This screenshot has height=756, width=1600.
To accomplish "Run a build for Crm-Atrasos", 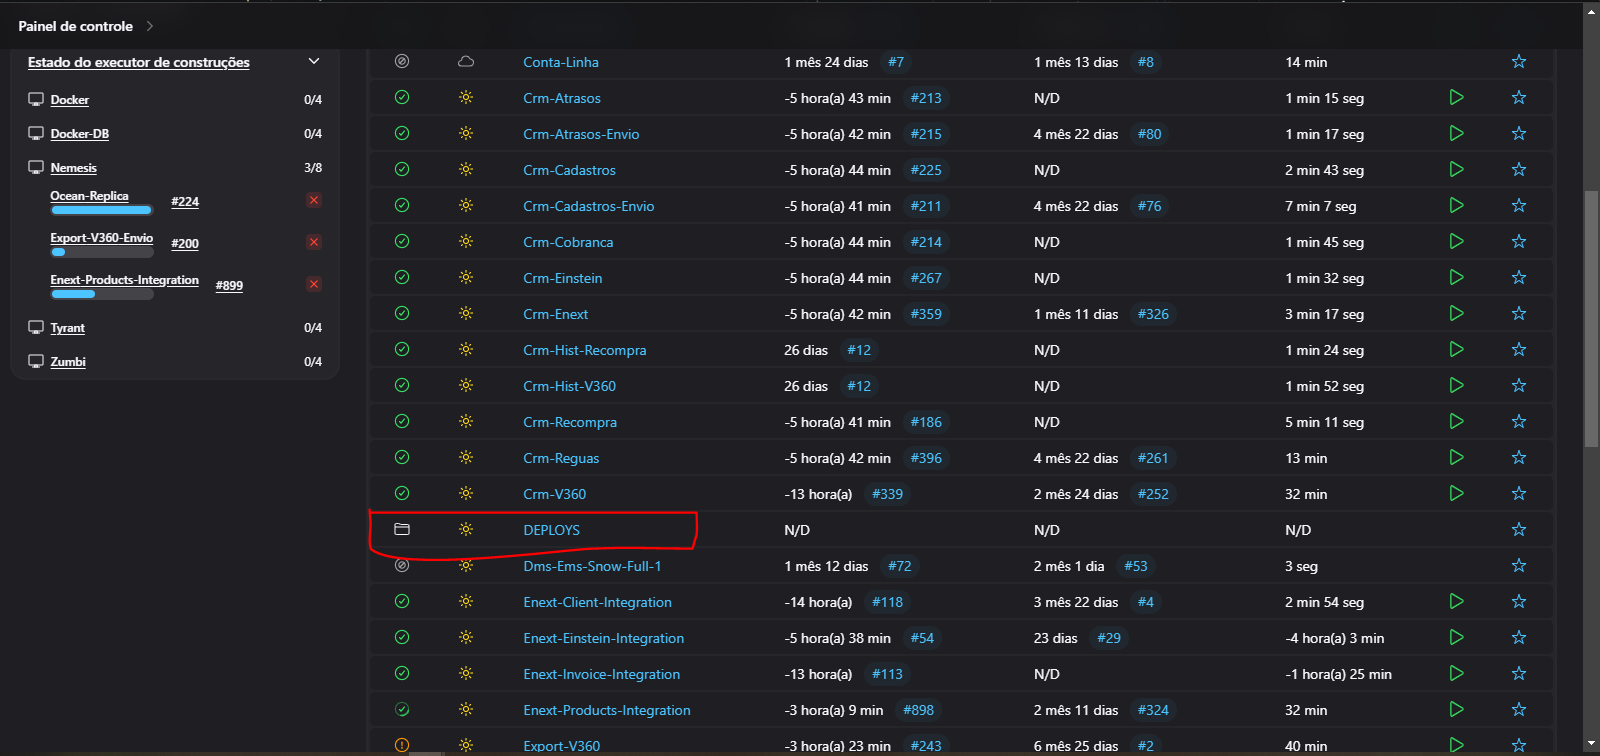I will [x=1456, y=98].
